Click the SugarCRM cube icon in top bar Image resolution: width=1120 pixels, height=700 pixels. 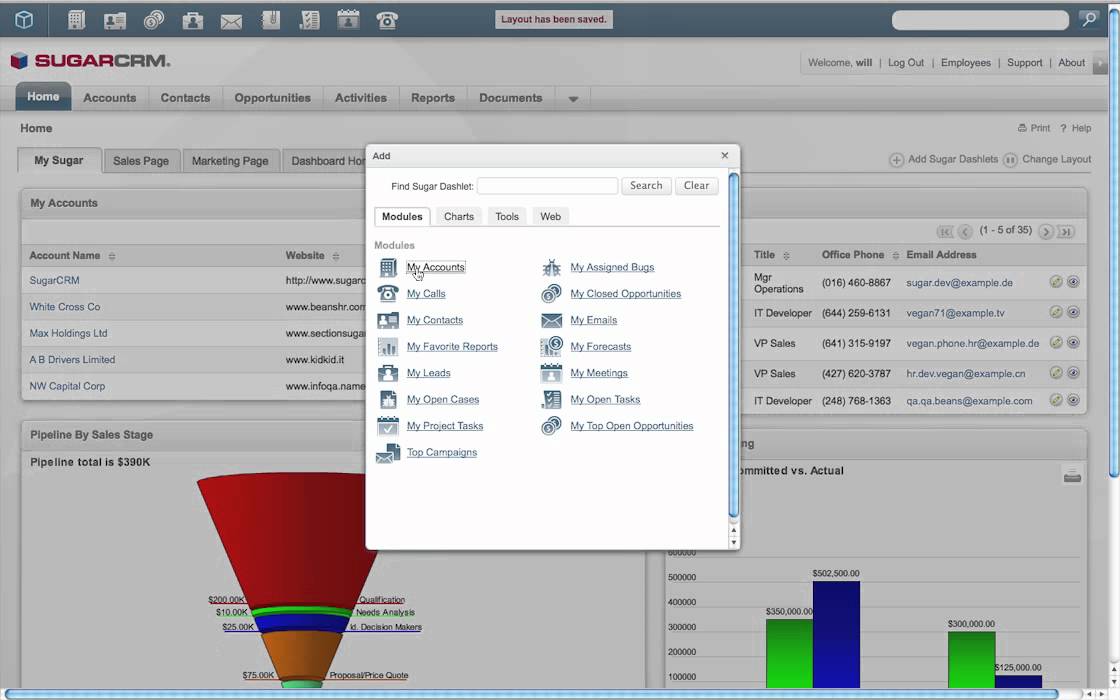click(x=24, y=19)
